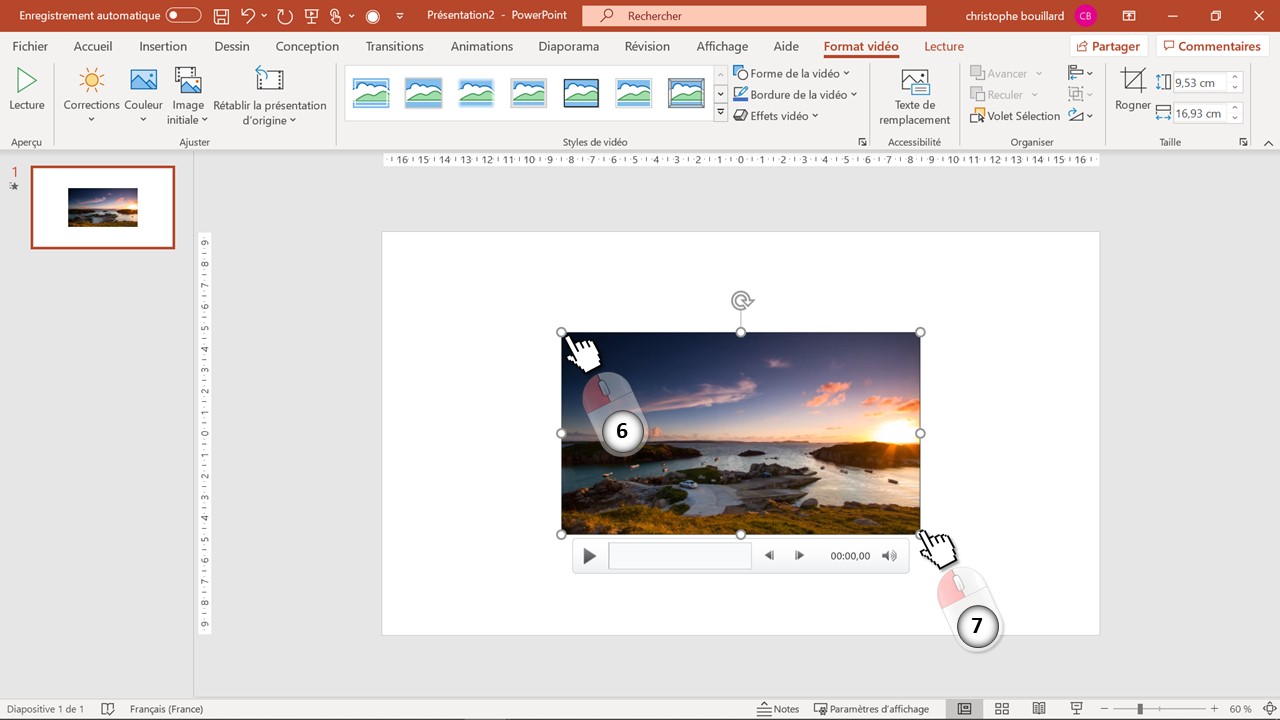Screen dimensions: 1280x720
Task: Open Paramètres d'affichage in status bar
Action: 871,709
